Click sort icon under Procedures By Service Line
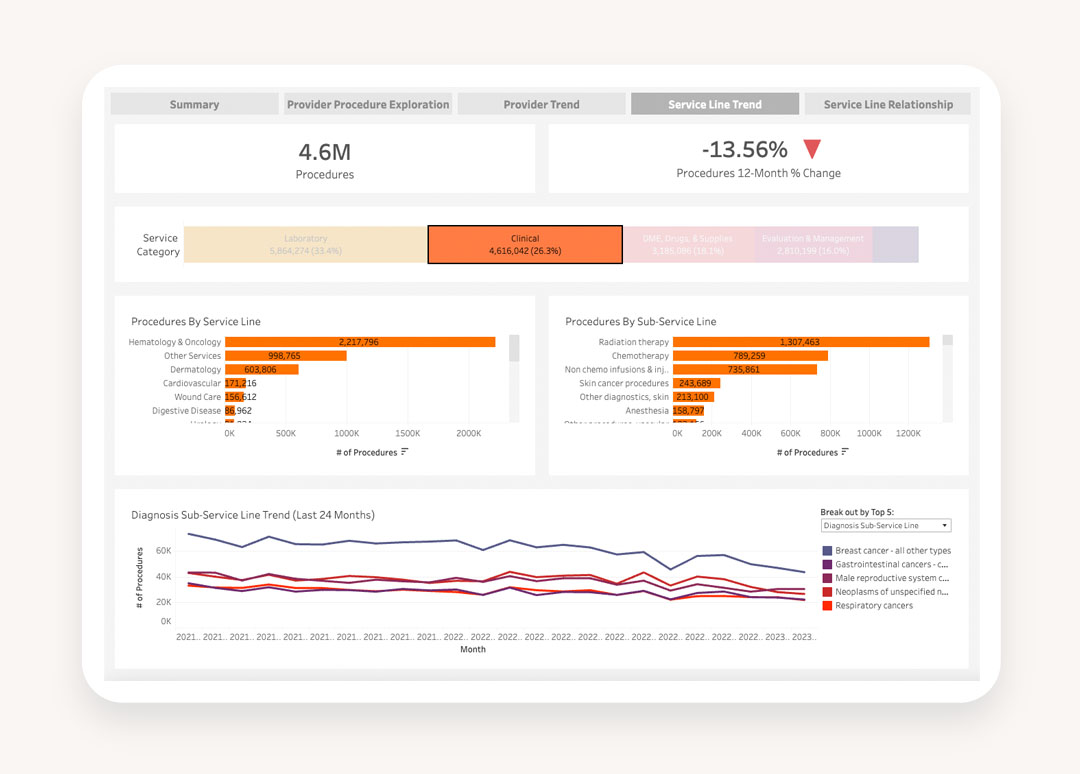Viewport: 1080px width, 774px height. 404,452
